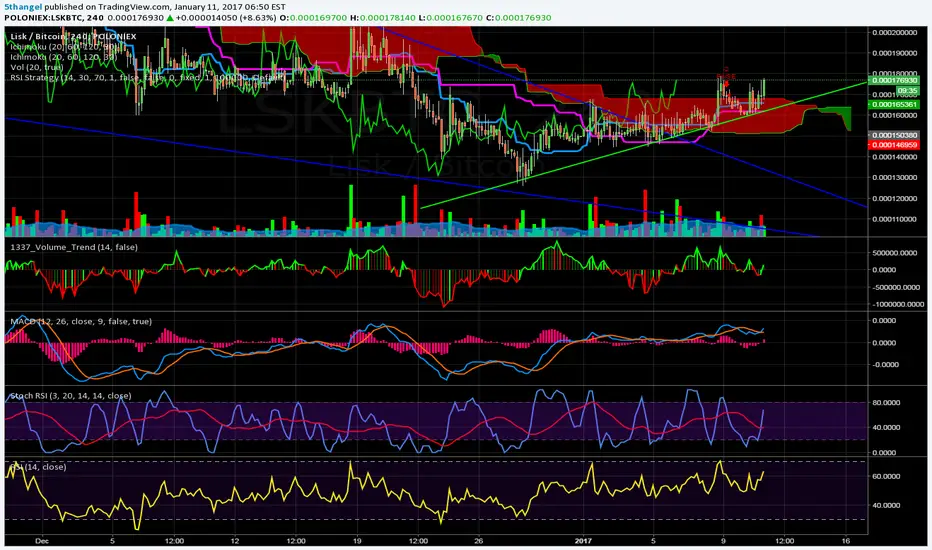Select the open value O:0.000169700
This screenshot has width=932, height=550.
click(313, 18)
